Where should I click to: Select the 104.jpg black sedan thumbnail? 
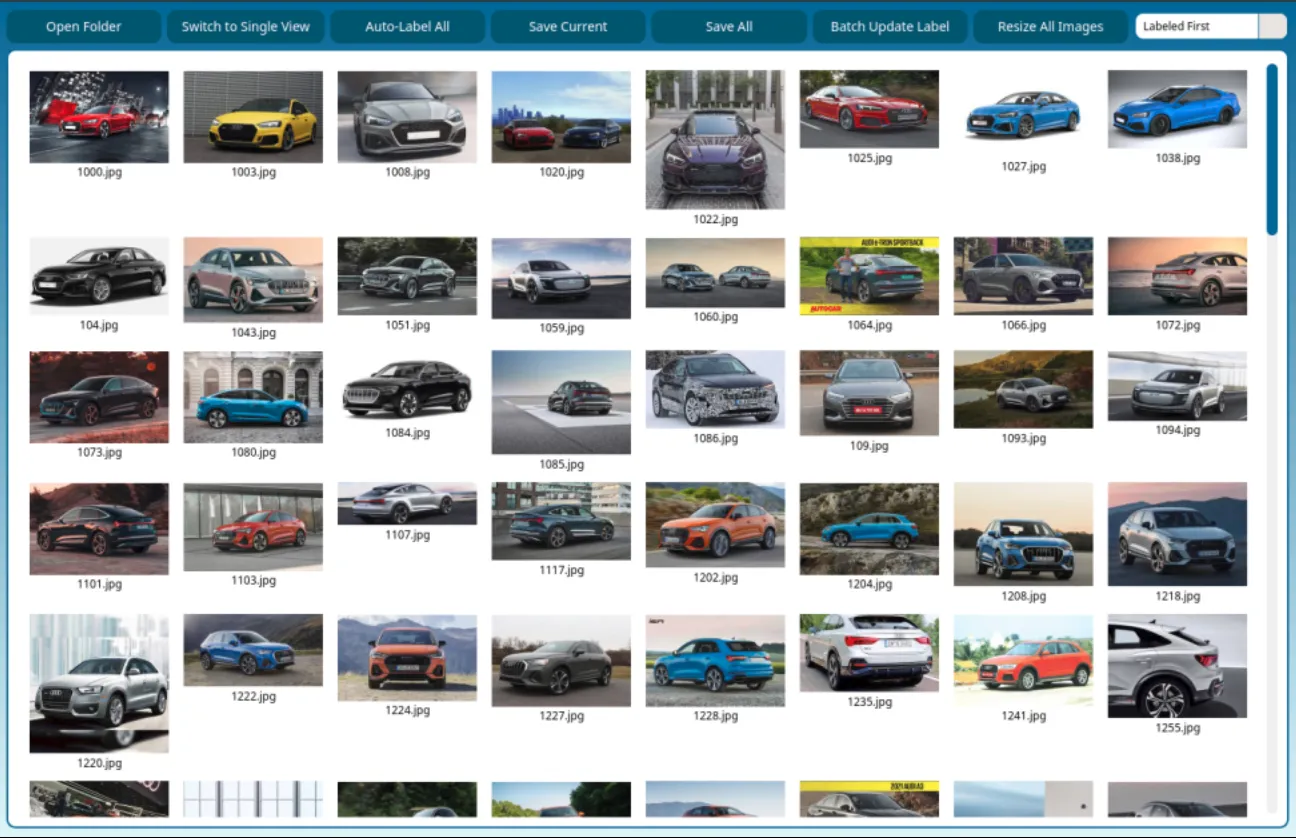pyautogui.click(x=99, y=276)
